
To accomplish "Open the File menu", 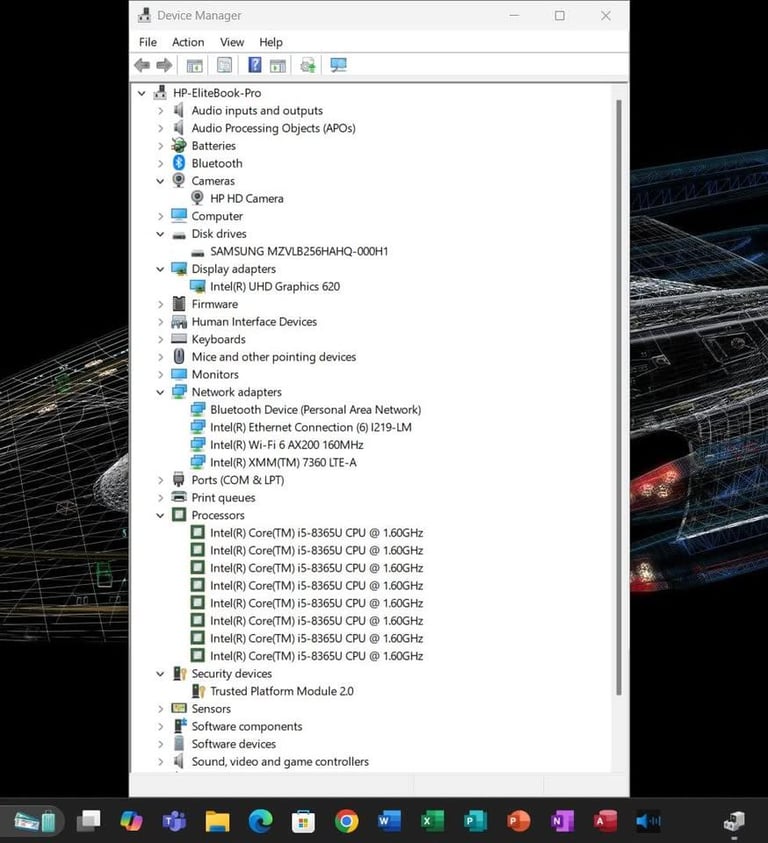I will (148, 42).
